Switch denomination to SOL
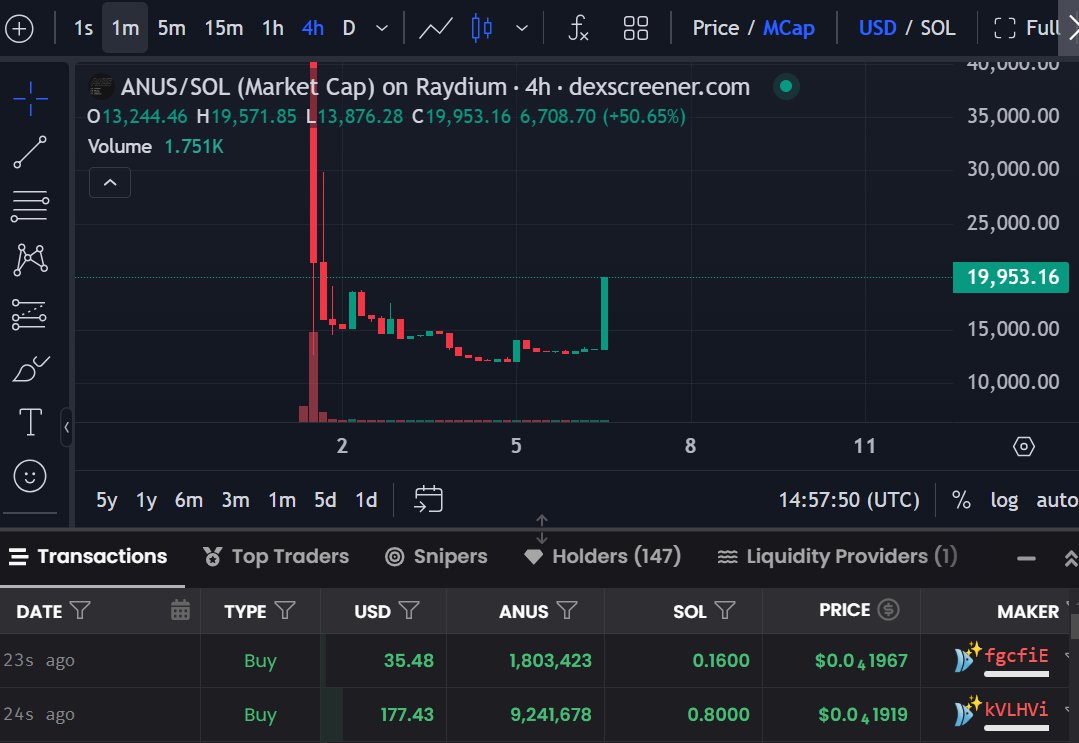 click(x=937, y=28)
